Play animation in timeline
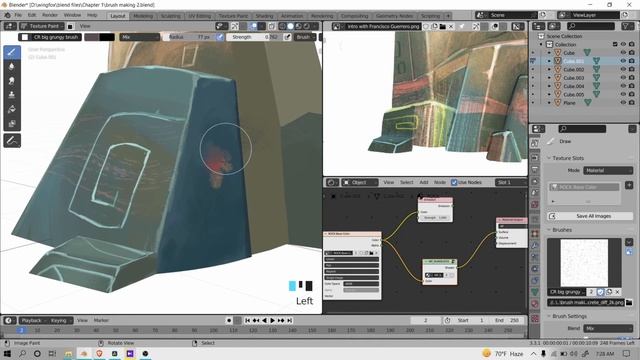 273,321
